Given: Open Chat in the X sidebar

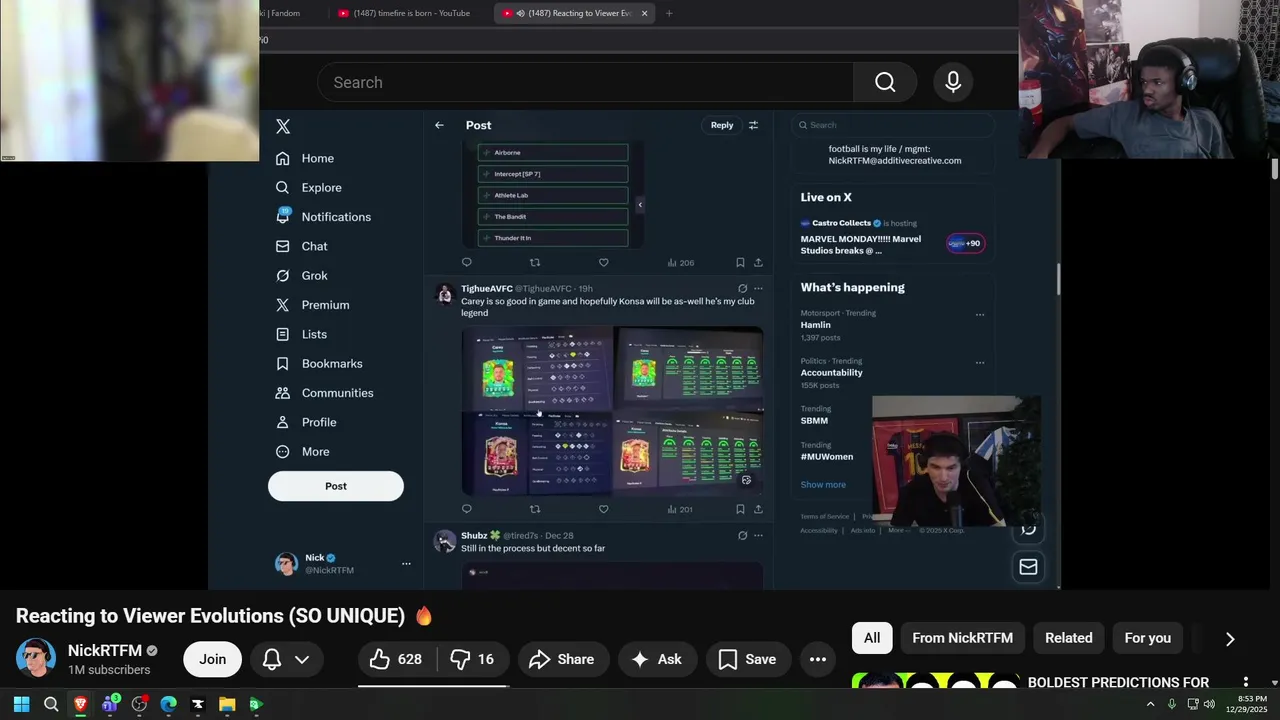Looking at the screenshot, I should [301, 246].
